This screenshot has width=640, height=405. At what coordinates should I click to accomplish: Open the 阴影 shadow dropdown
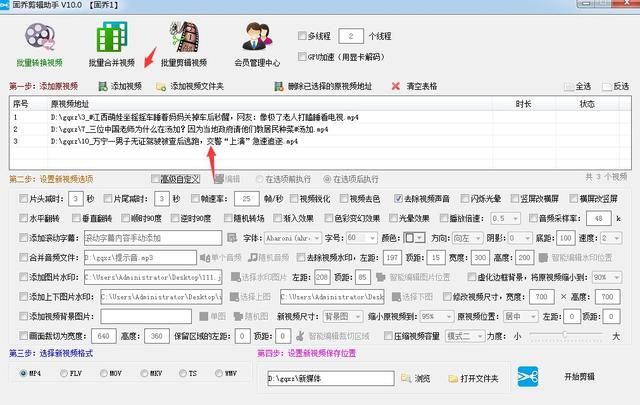pyautogui.click(x=520, y=238)
